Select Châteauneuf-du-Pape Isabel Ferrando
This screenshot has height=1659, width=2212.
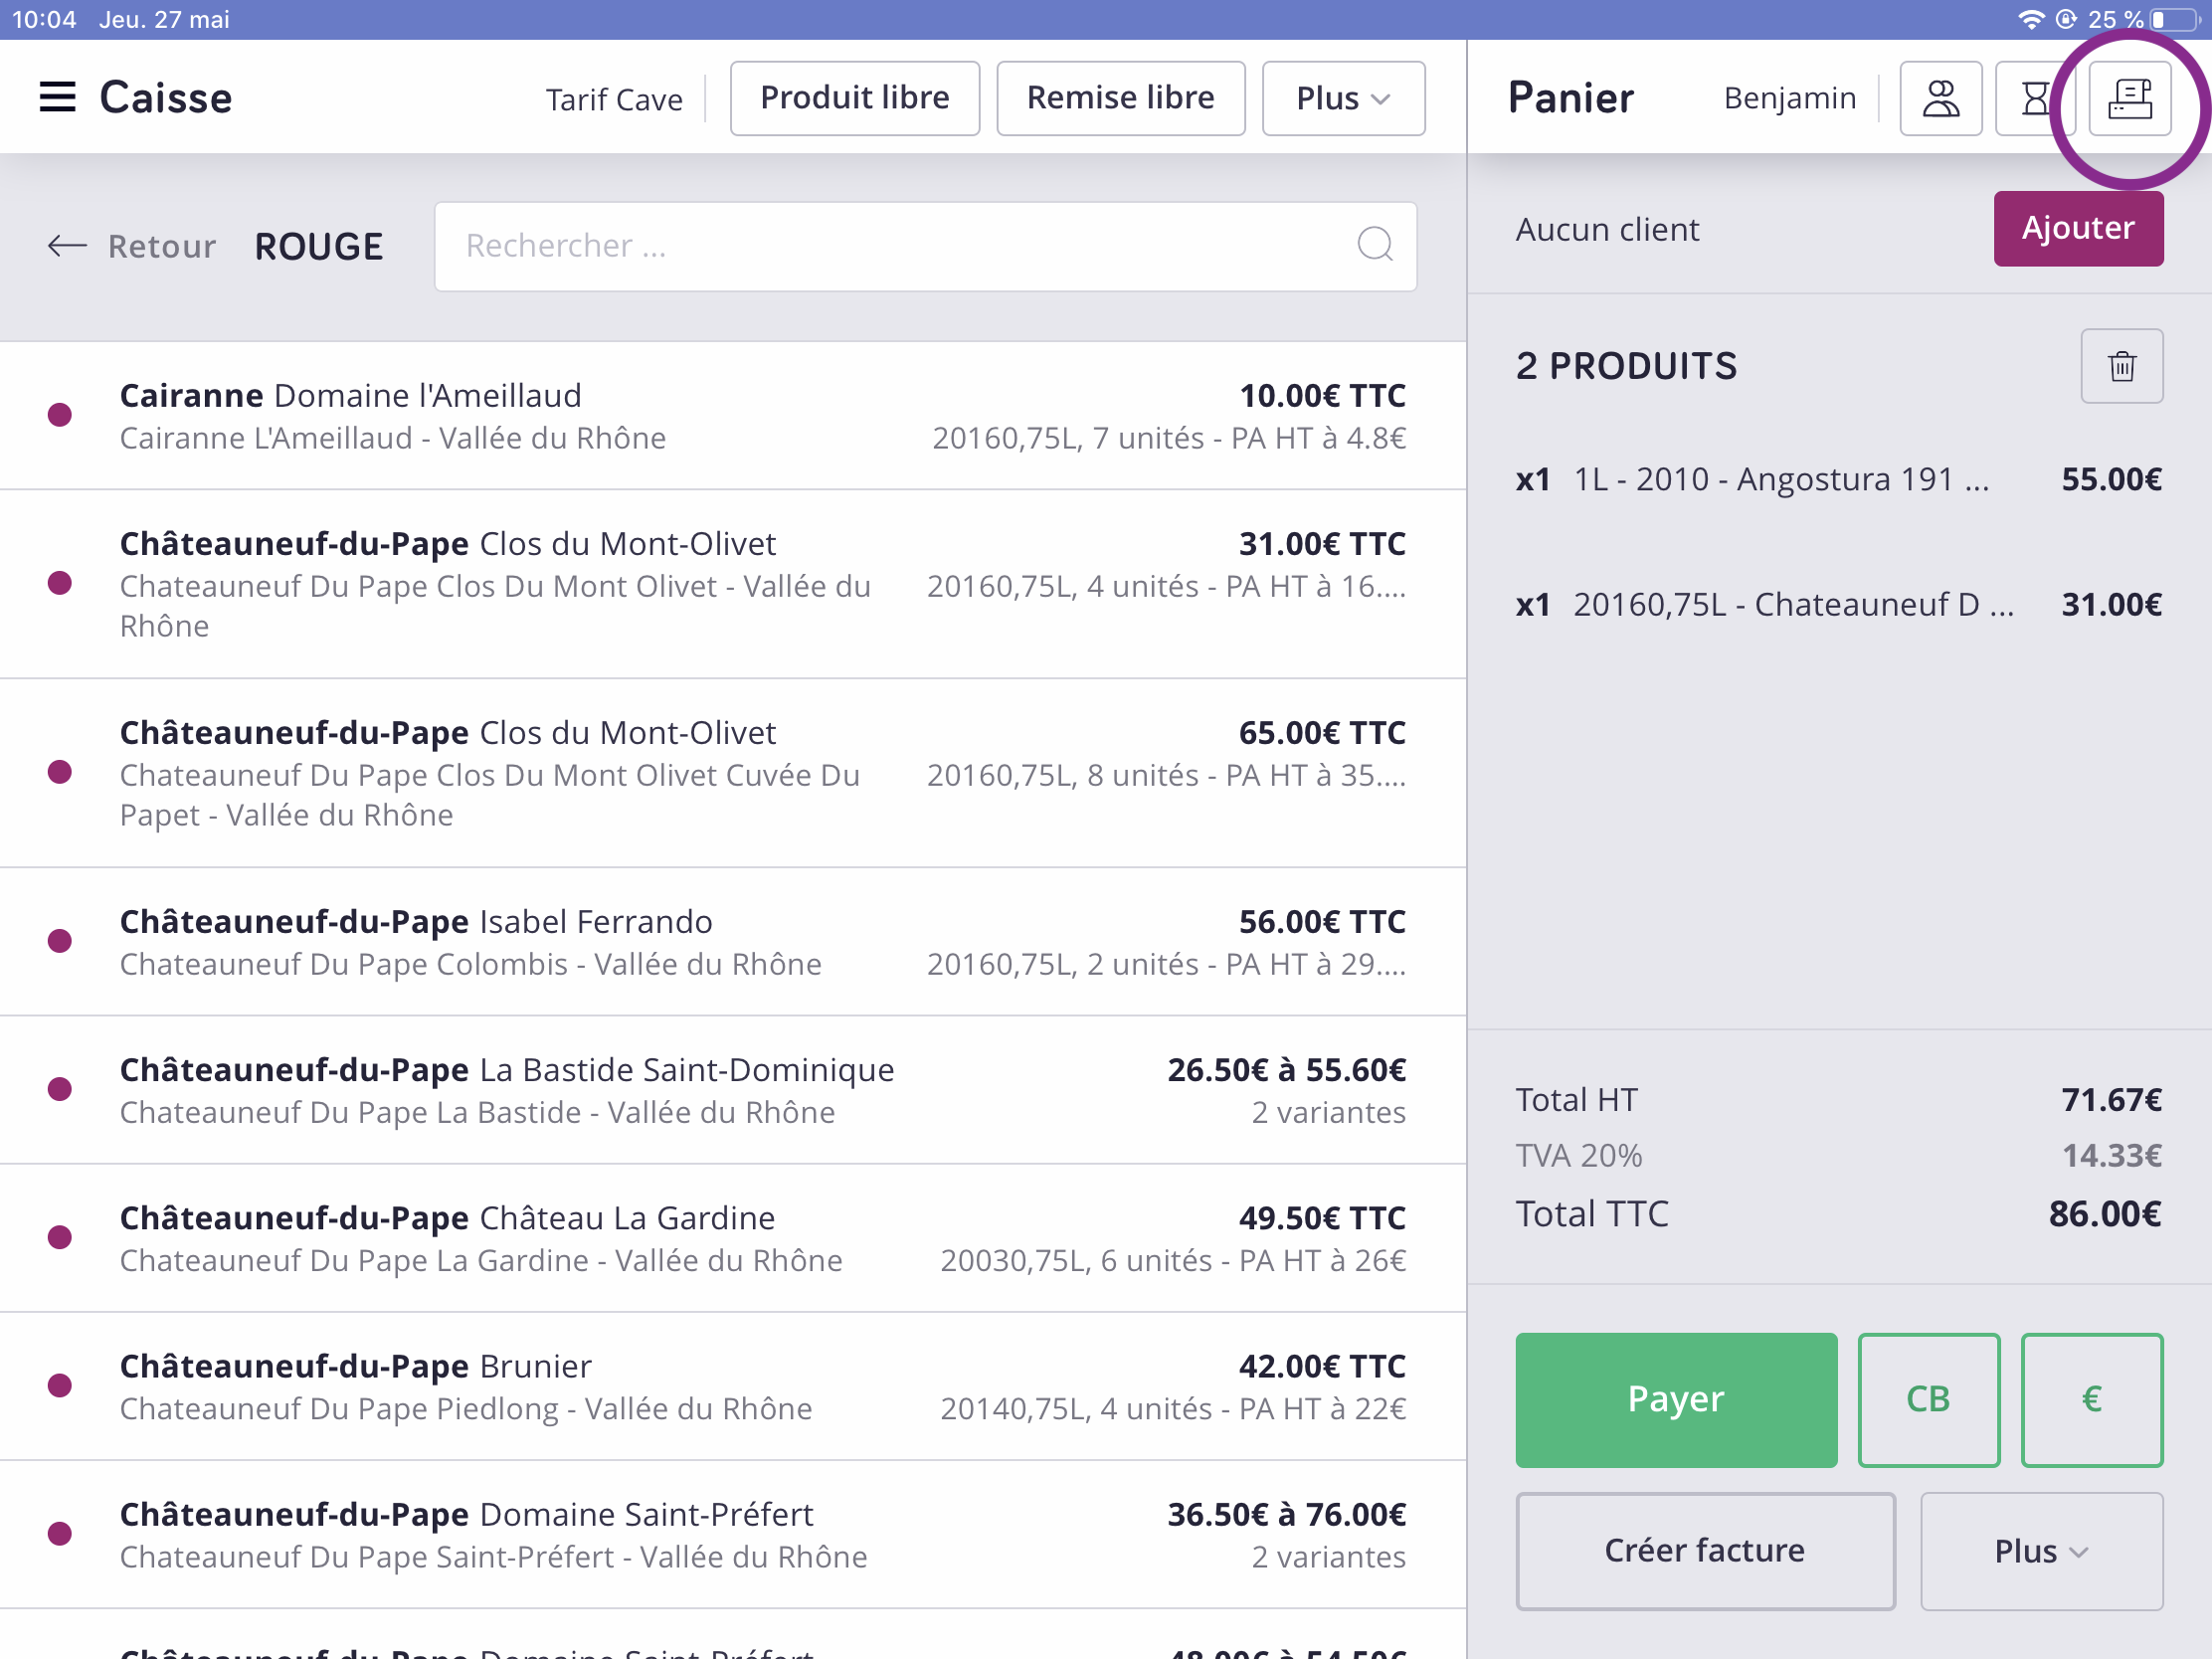click(733, 942)
